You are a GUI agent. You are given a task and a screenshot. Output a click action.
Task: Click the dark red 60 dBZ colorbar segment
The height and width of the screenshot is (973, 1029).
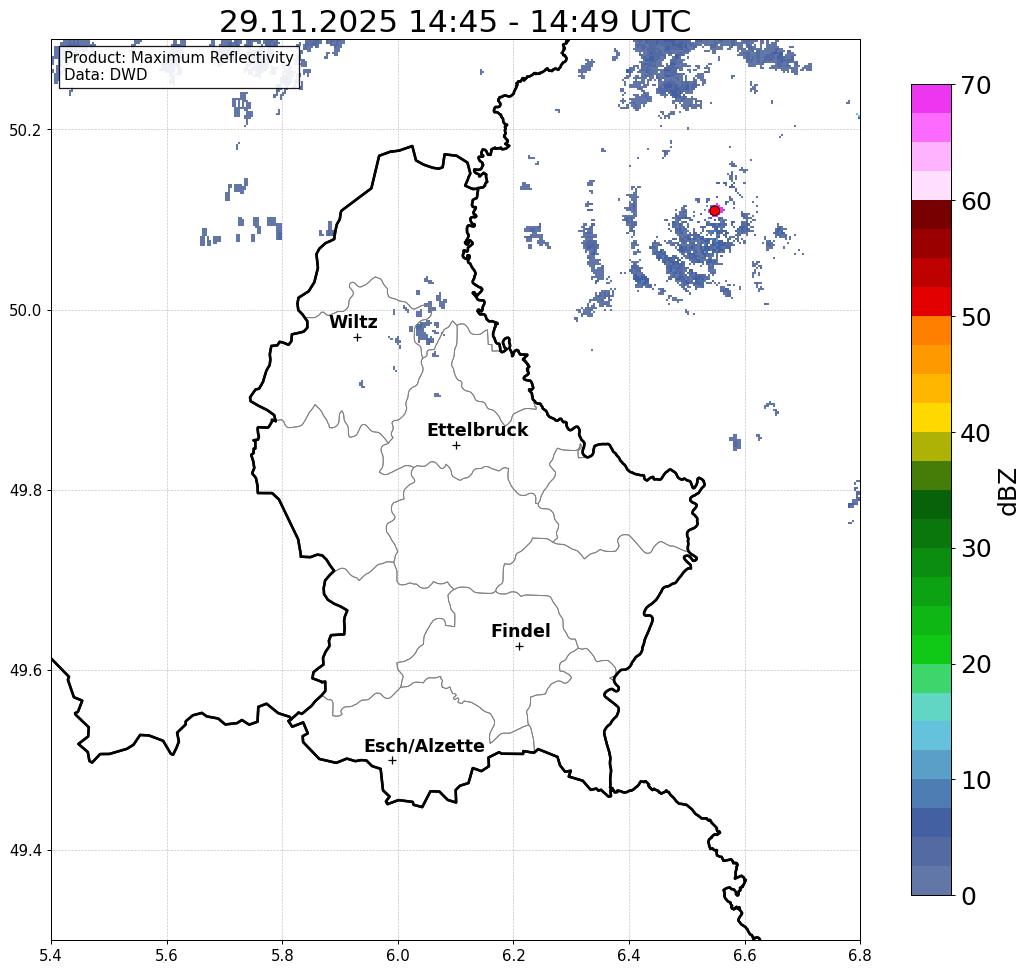[x=931, y=215]
